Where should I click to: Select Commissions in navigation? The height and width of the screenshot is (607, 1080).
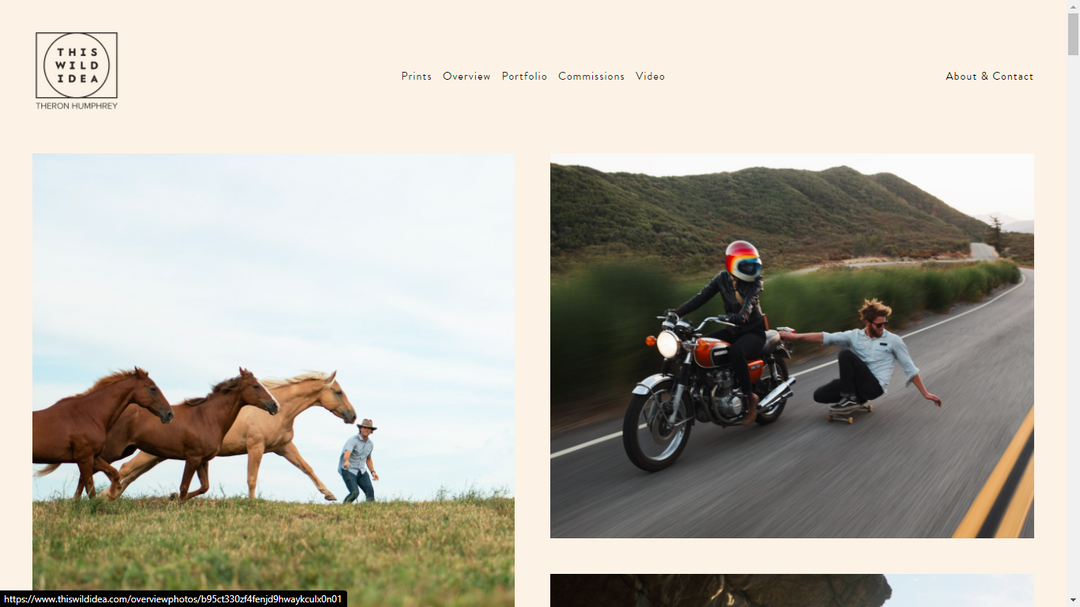(591, 76)
